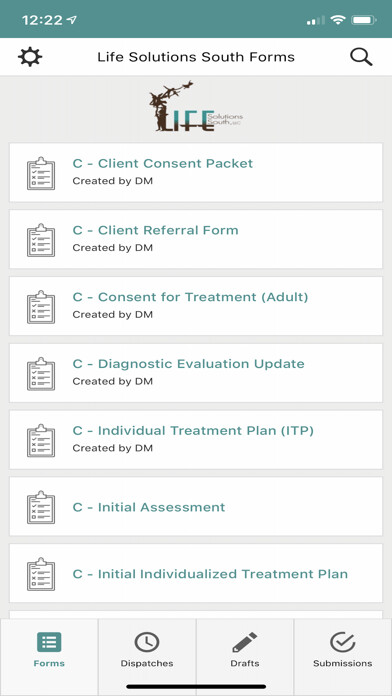Image resolution: width=392 pixels, height=696 pixels.
Task: Tap clipboard icon beside Initial Individualized Treatment Plan
Action: (x=41, y=574)
